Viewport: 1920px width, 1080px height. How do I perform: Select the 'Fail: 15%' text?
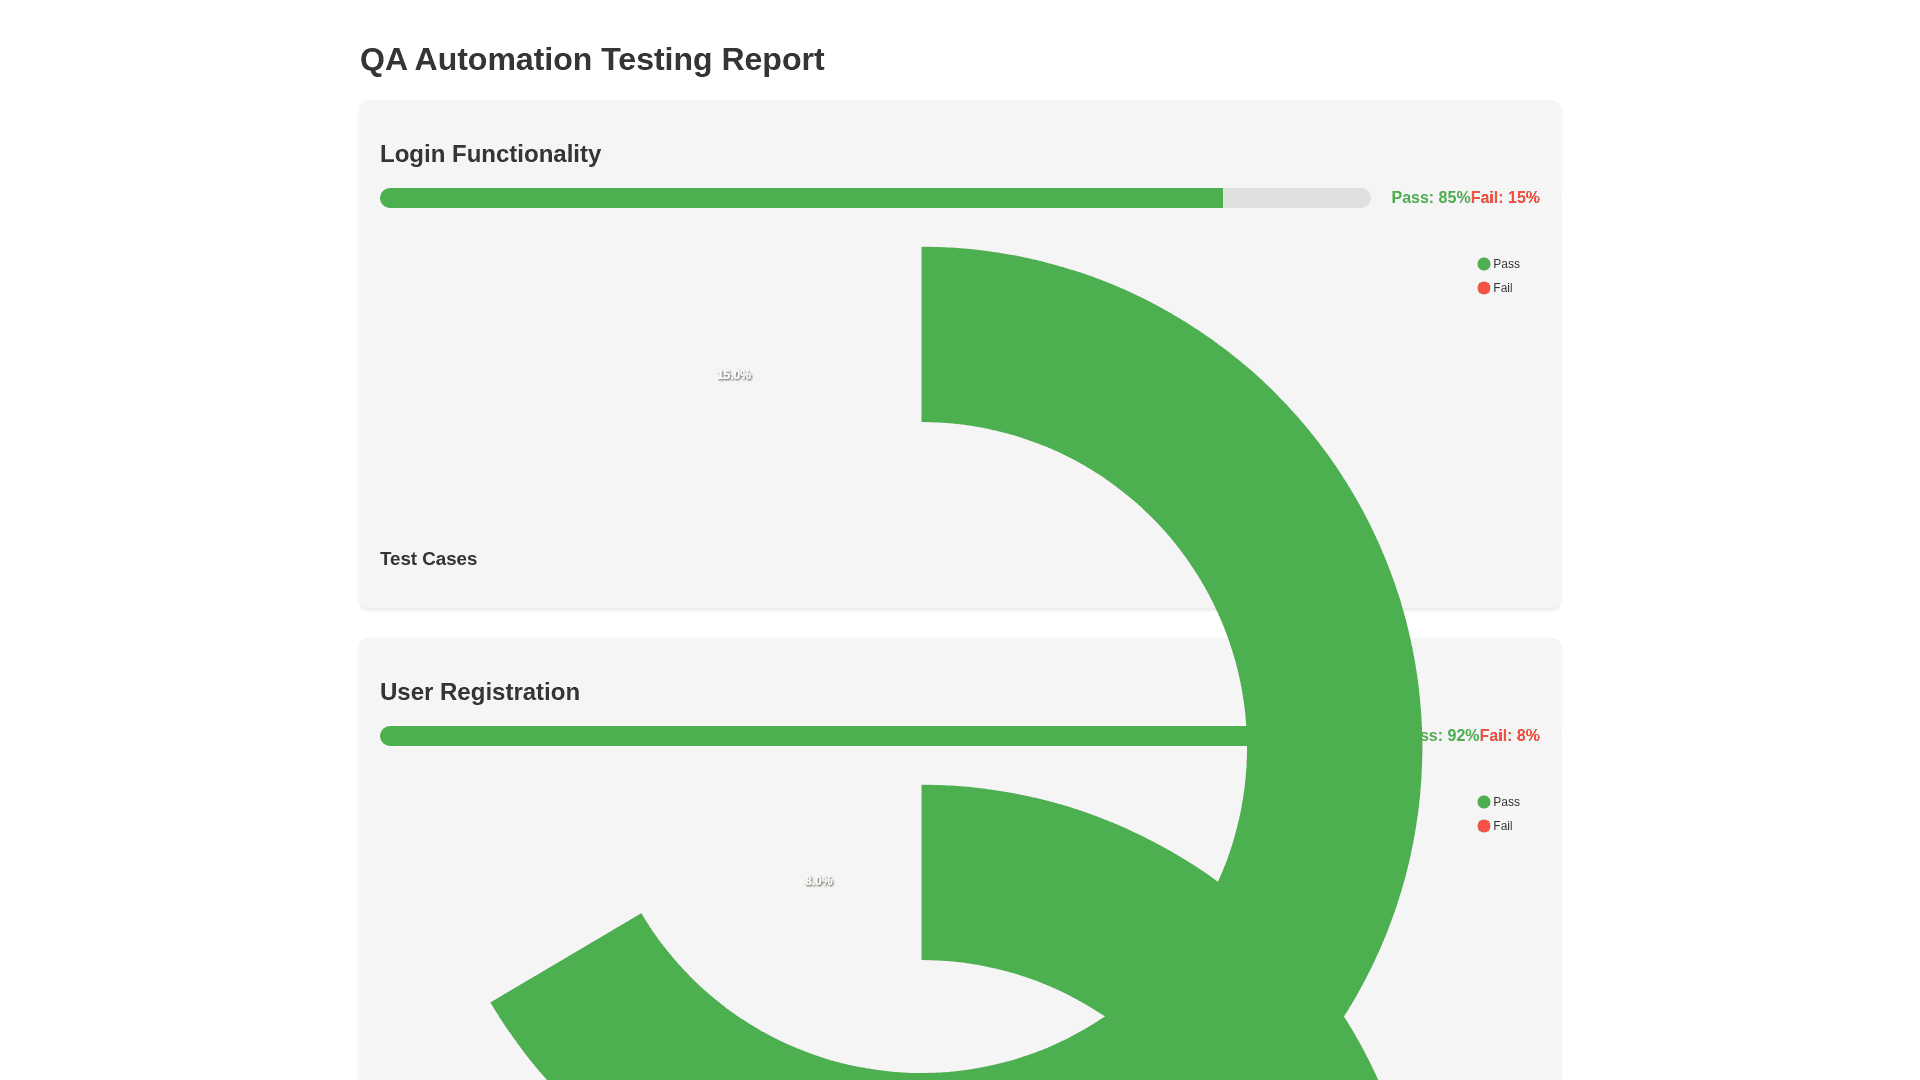pyautogui.click(x=1505, y=198)
